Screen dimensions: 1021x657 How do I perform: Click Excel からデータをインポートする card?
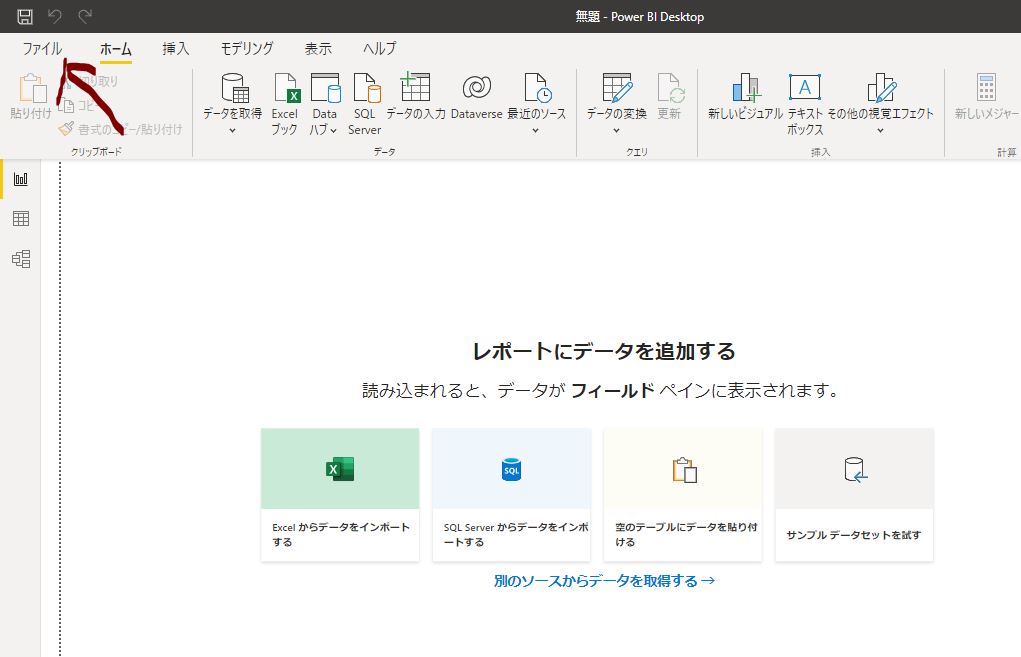pos(340,494)
